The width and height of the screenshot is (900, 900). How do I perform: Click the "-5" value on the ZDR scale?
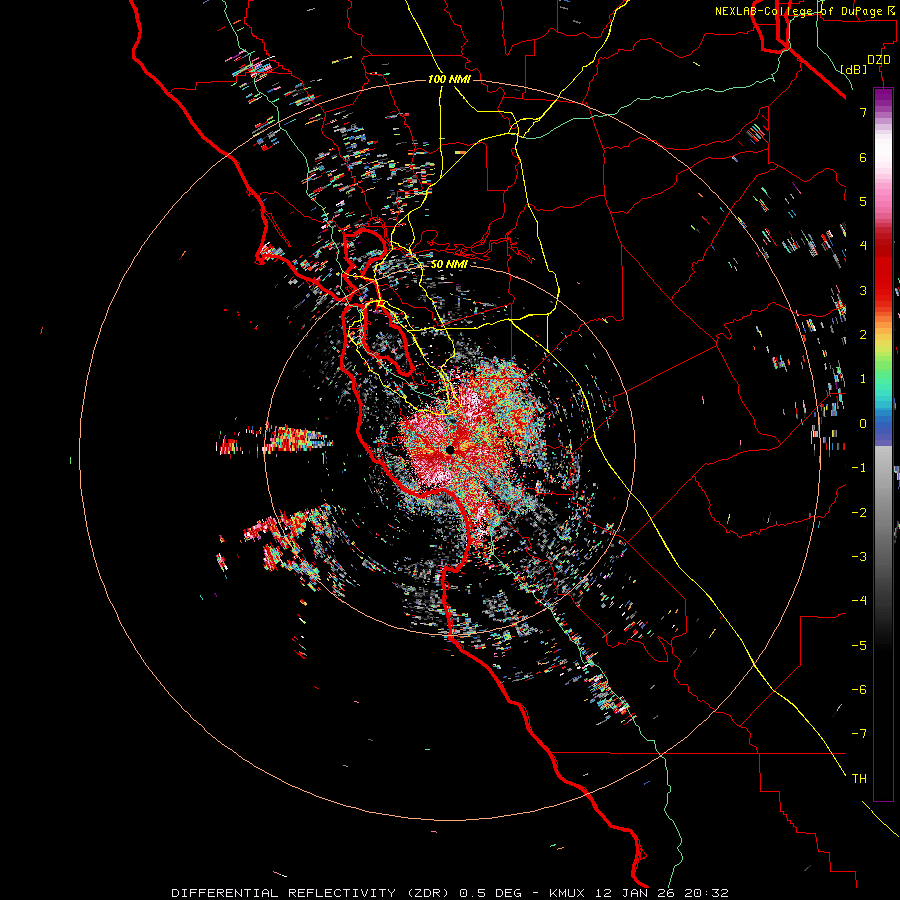pos(859,646)
